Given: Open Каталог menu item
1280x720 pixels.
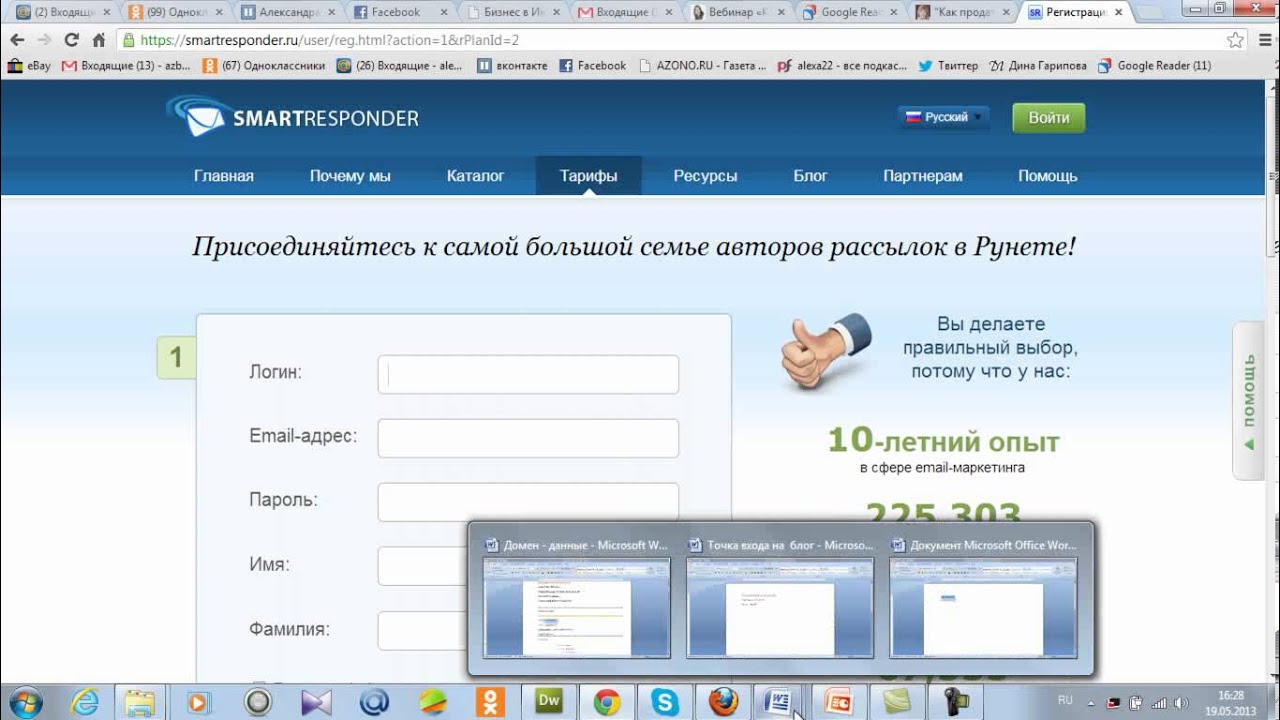Looking at the screenshot, I should (475, 176).
